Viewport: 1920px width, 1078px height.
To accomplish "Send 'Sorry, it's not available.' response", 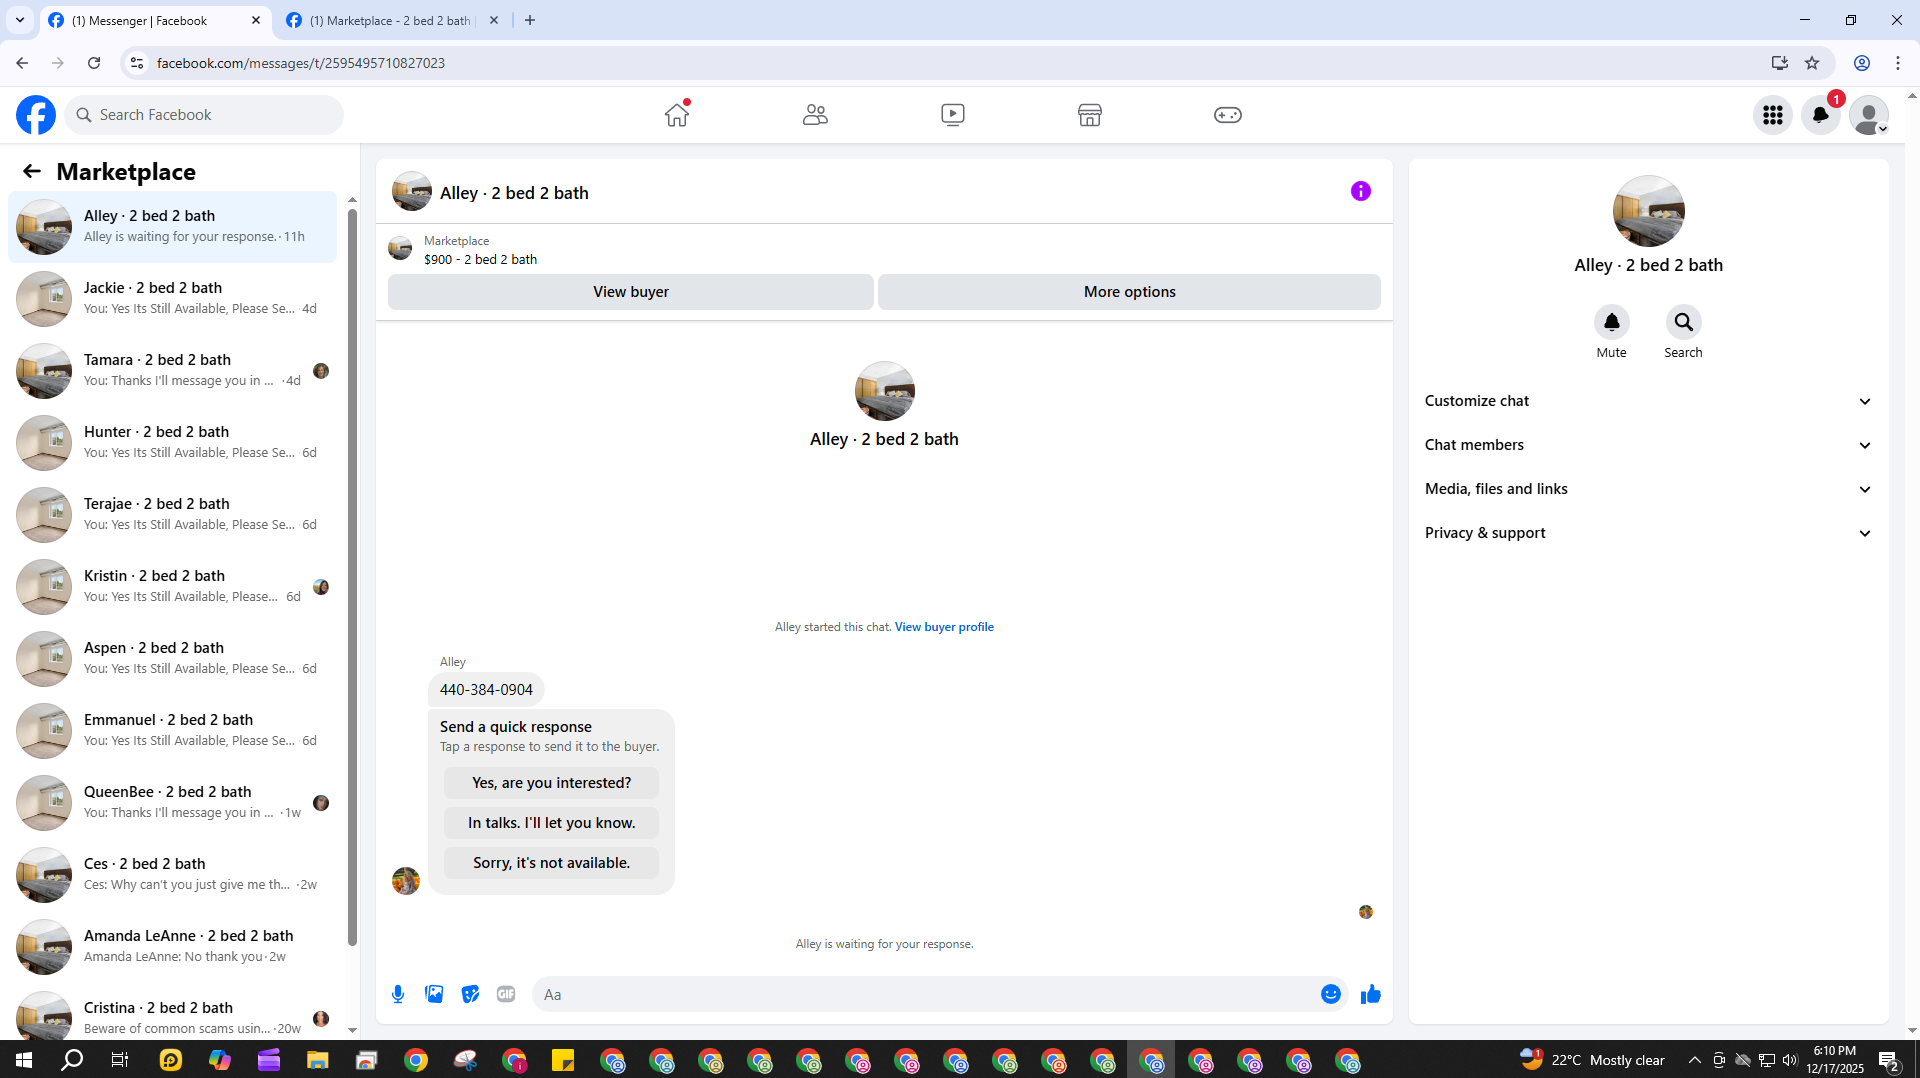I will coord(551,863).
